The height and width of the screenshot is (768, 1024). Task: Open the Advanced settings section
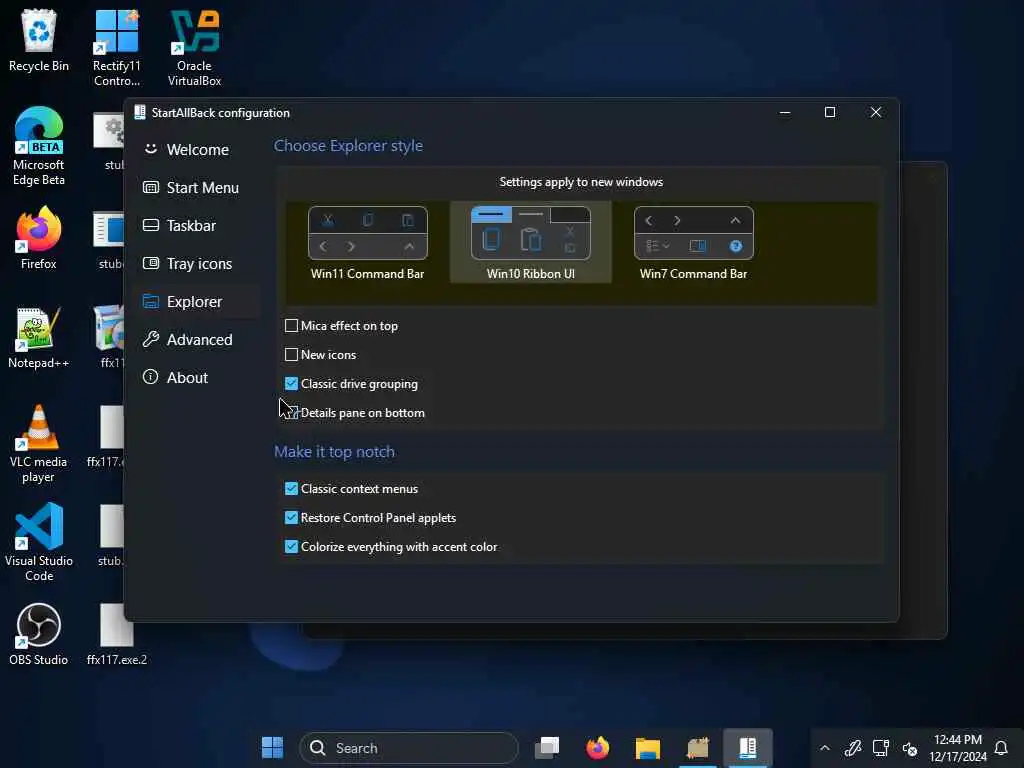pos(196,340)
